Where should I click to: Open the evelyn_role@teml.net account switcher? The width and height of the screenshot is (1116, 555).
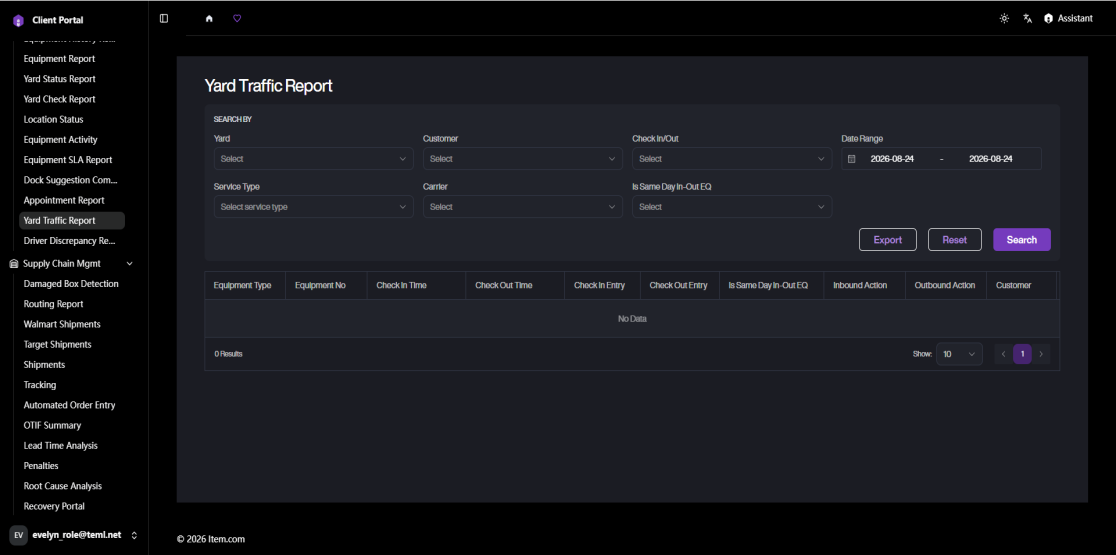click(74, 535)
